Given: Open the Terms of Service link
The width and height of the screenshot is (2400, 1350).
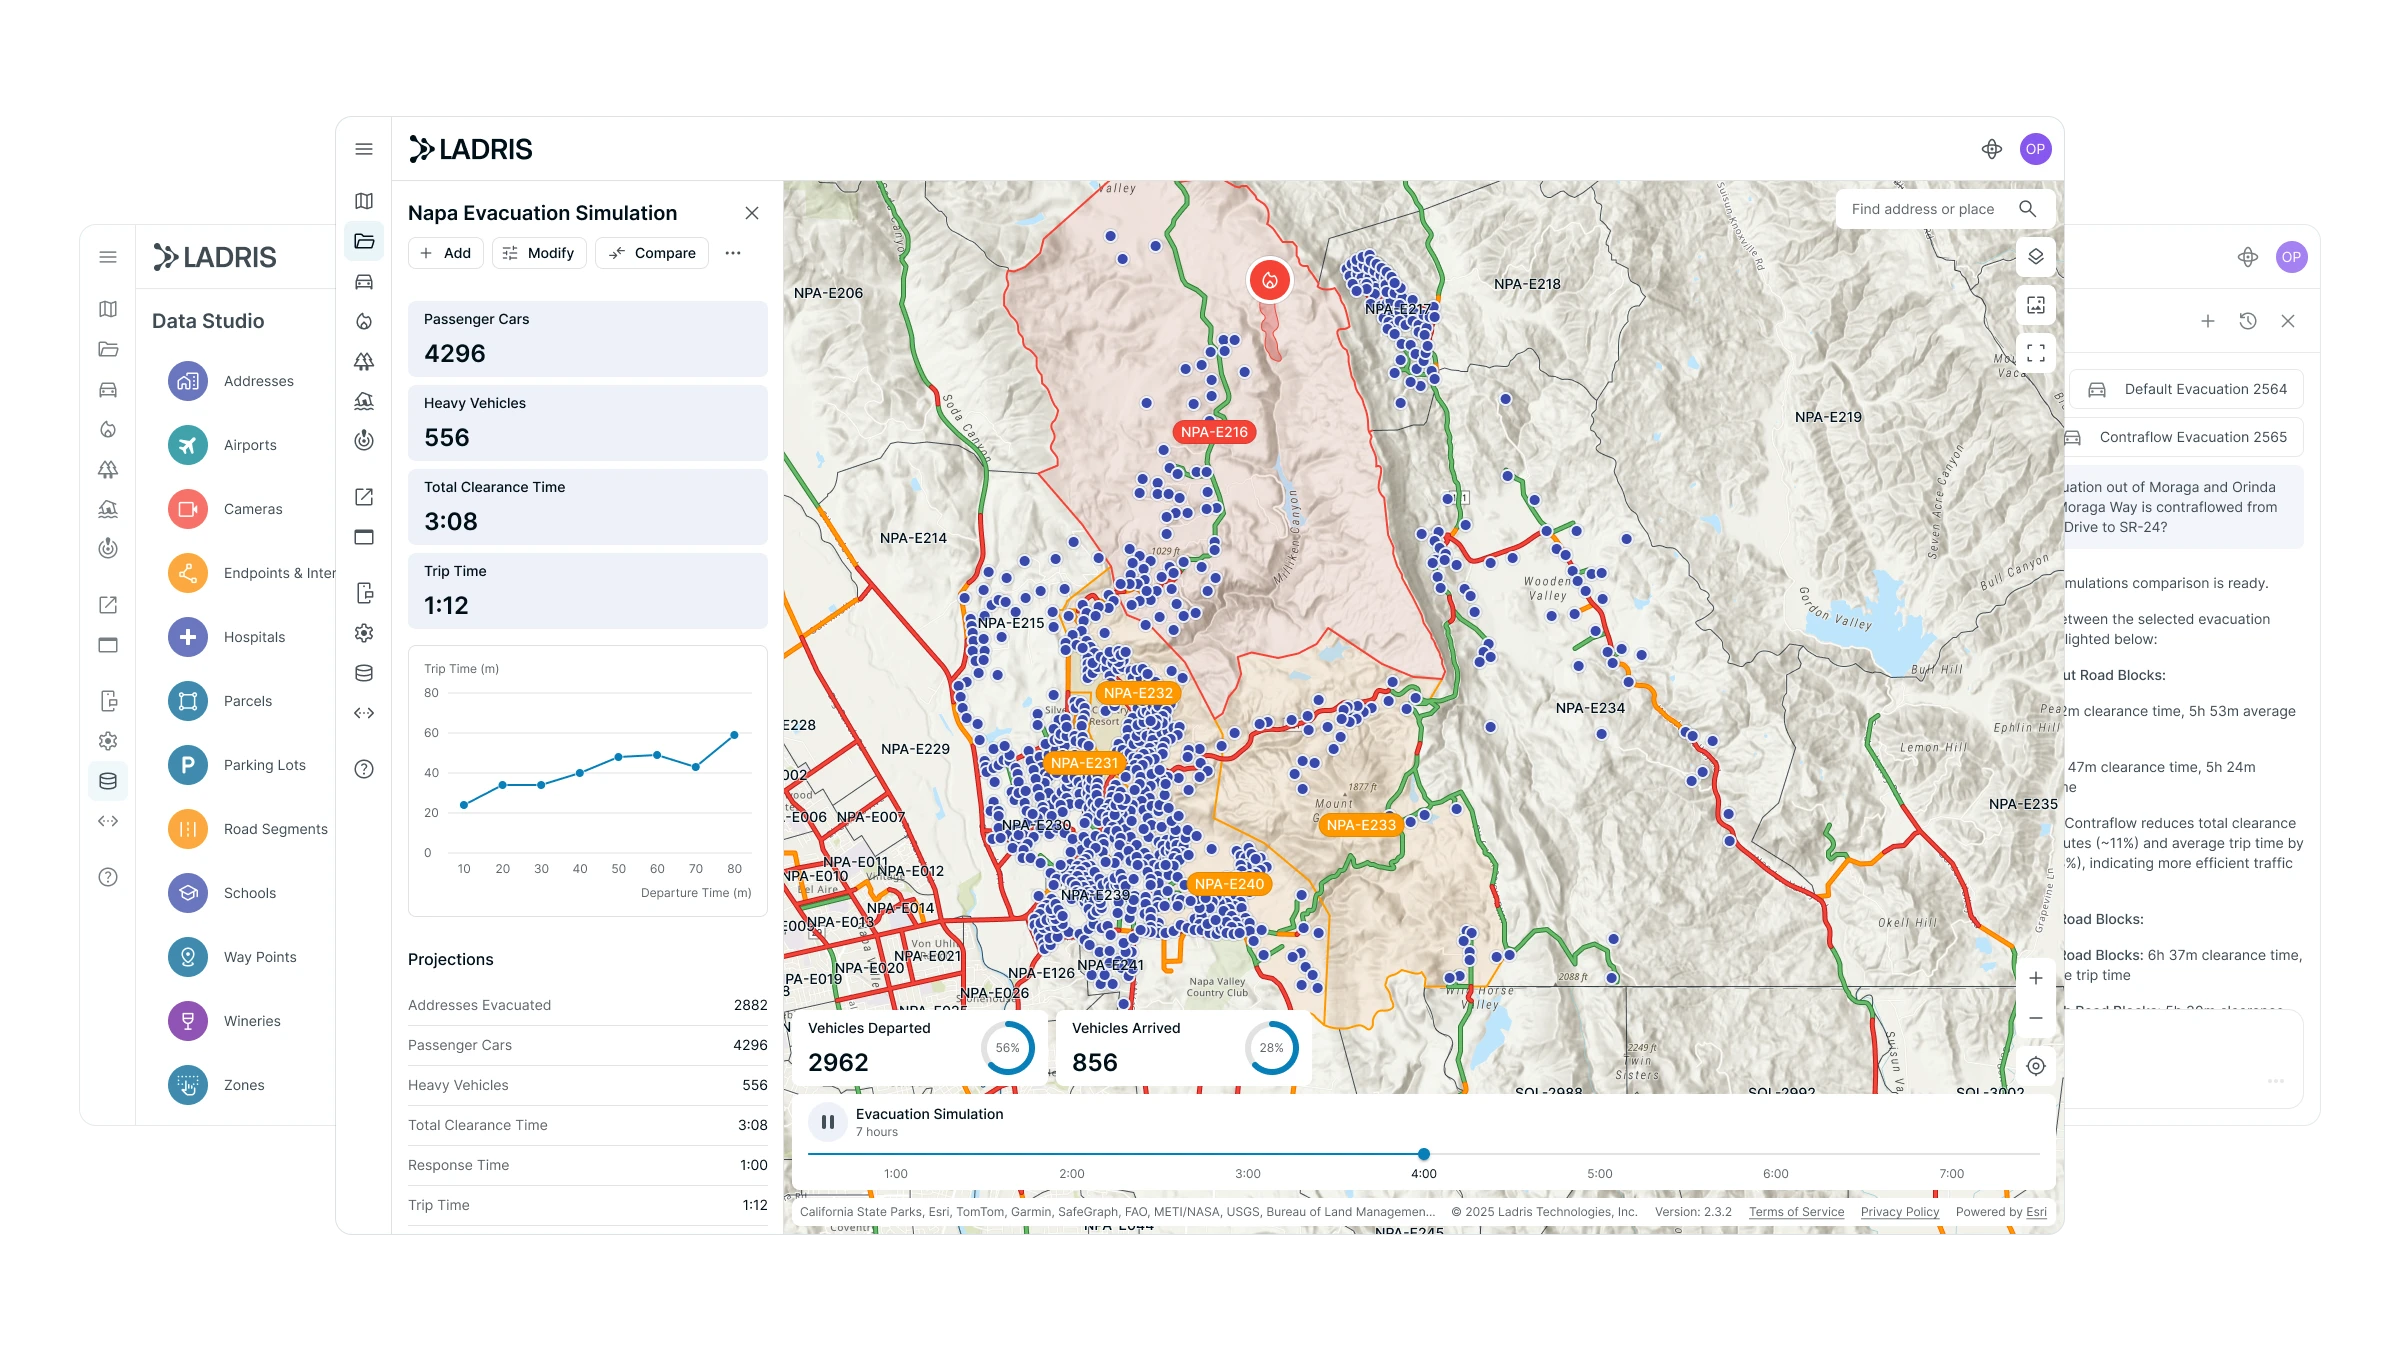Looking at the screenshot, I should coord(1796,1211).
